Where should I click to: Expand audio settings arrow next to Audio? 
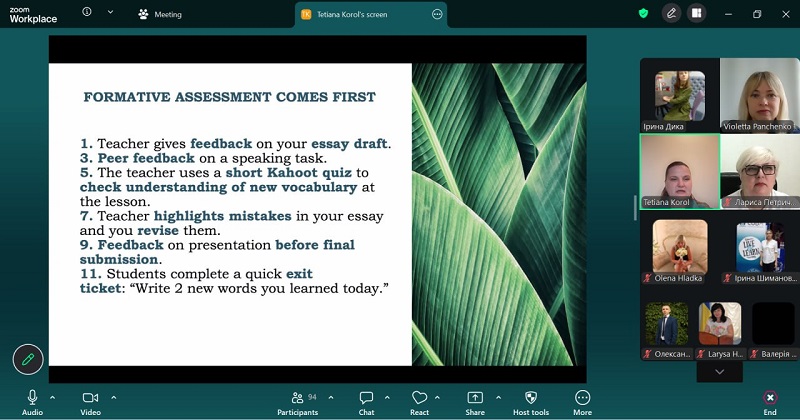pos(52,397)
